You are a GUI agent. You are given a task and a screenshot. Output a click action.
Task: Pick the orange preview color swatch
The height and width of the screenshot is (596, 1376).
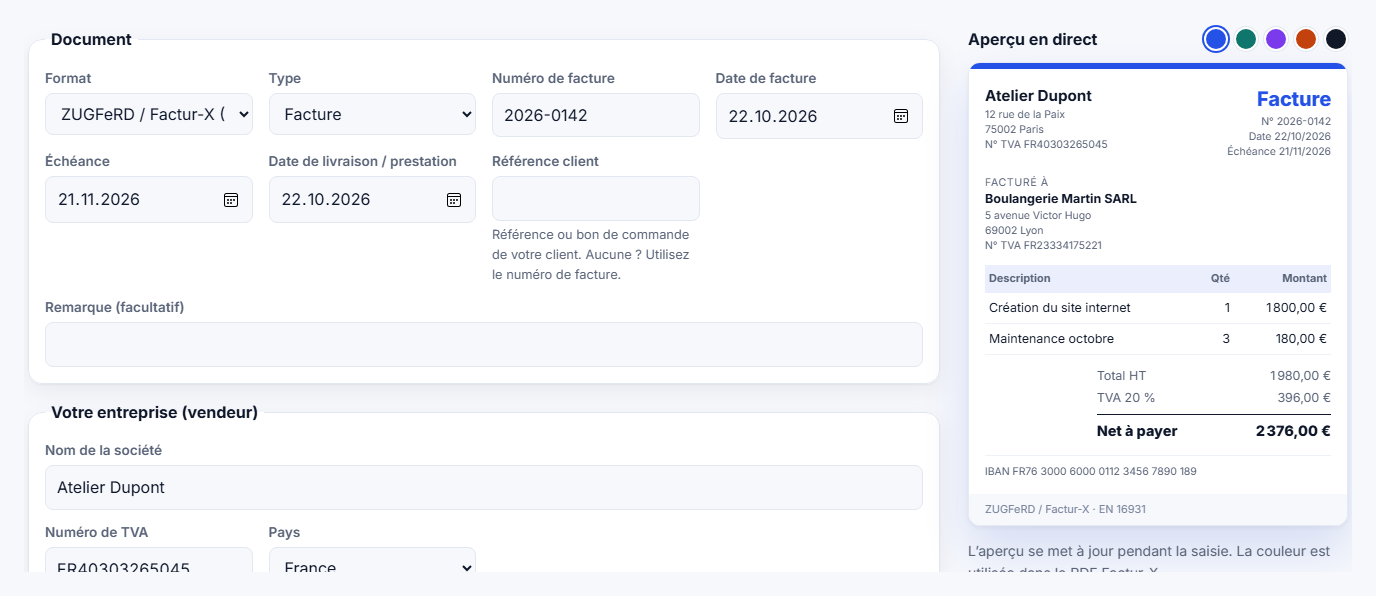click(1306, 39)
